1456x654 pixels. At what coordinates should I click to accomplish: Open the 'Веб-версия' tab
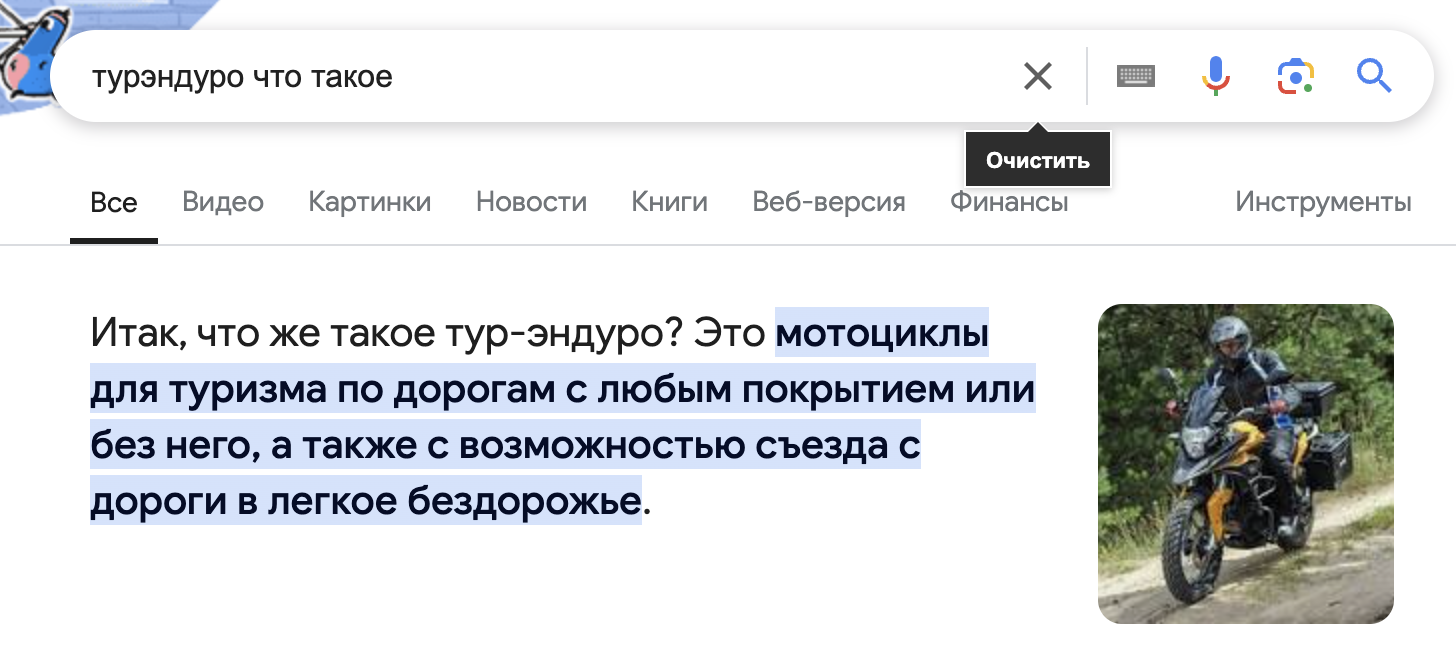coord(829,203)
